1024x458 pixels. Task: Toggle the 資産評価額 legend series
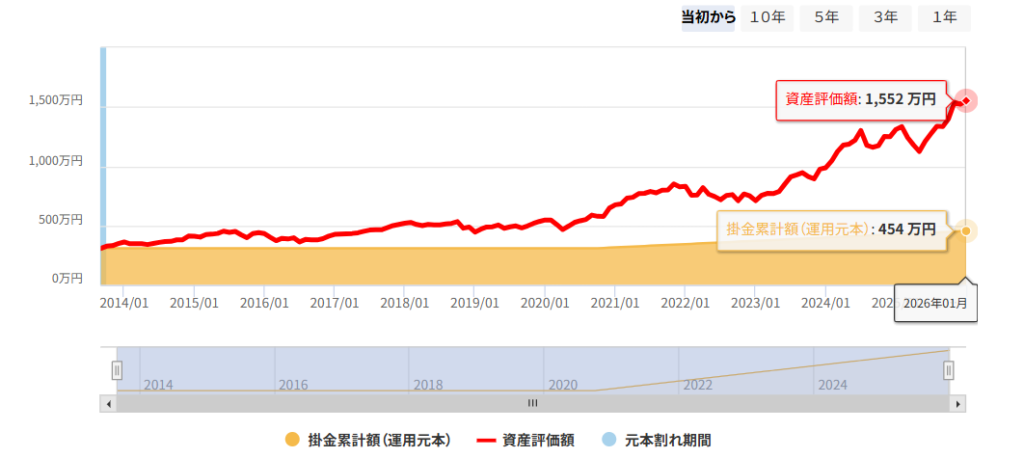coord(526,439)
